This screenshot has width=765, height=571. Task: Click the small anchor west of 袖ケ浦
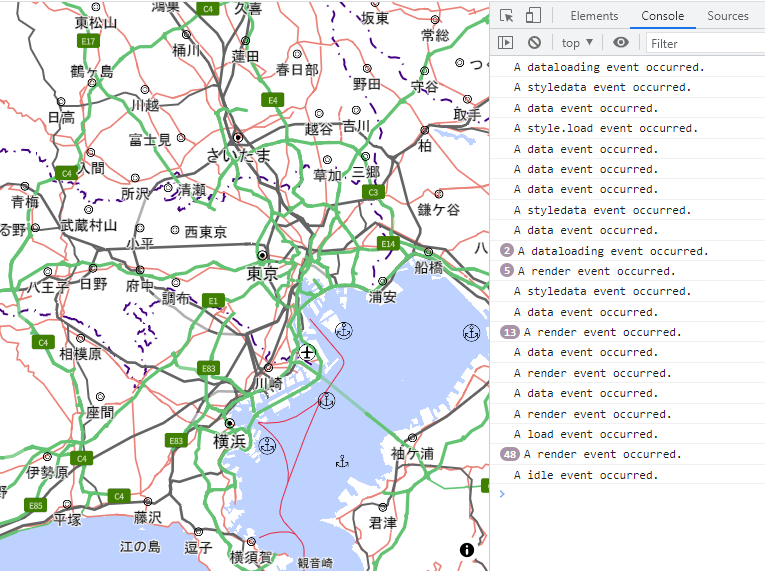[x=342, y=461]
